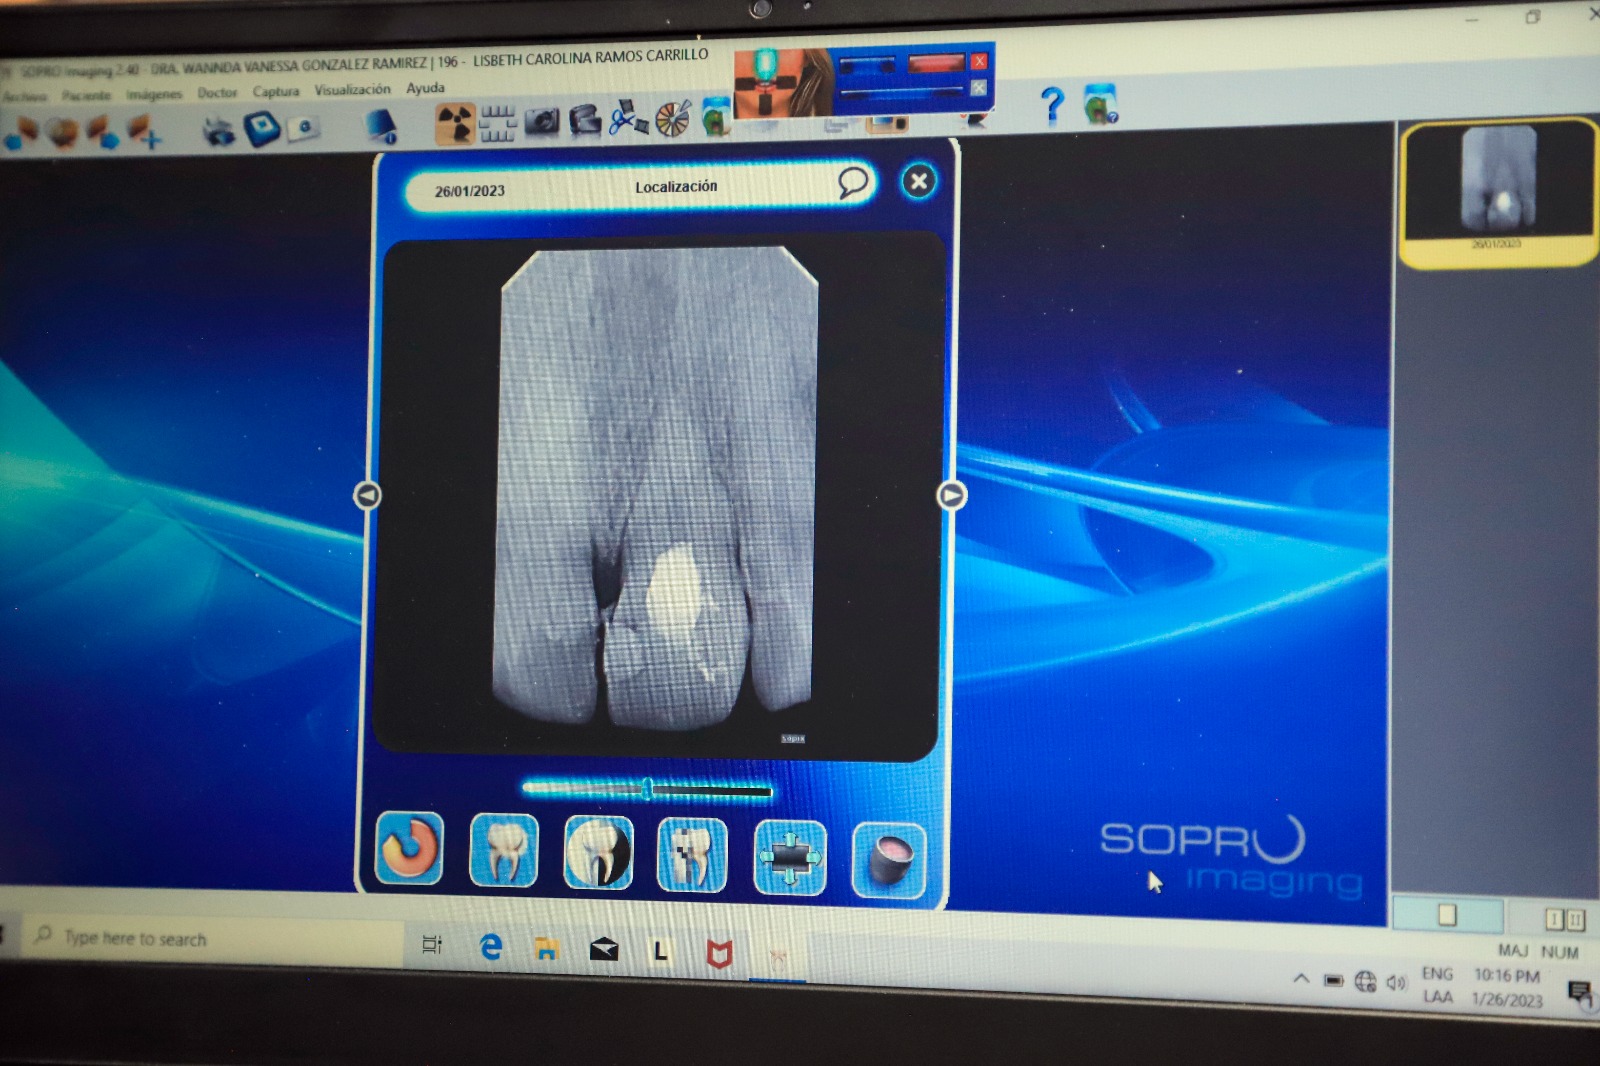Click the black-white tooth contrast icon
Viewport: 1600px width, 1066px height.
coord(598,853)
